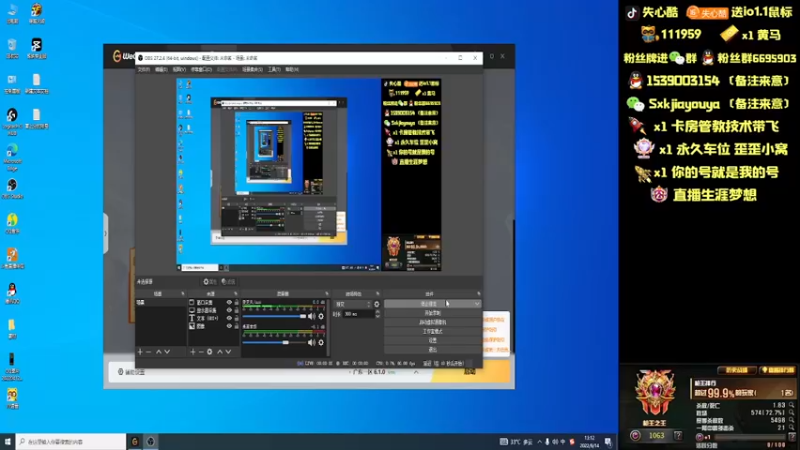The height and width of the screenshot is (450, 800).
Task: Add a new scene with plus icon
Action: tap(140, 352)
